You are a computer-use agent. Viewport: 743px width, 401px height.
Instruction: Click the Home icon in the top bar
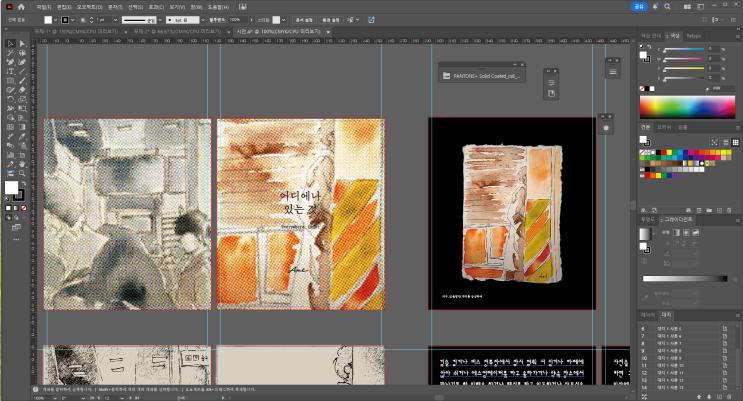point(21,7)
